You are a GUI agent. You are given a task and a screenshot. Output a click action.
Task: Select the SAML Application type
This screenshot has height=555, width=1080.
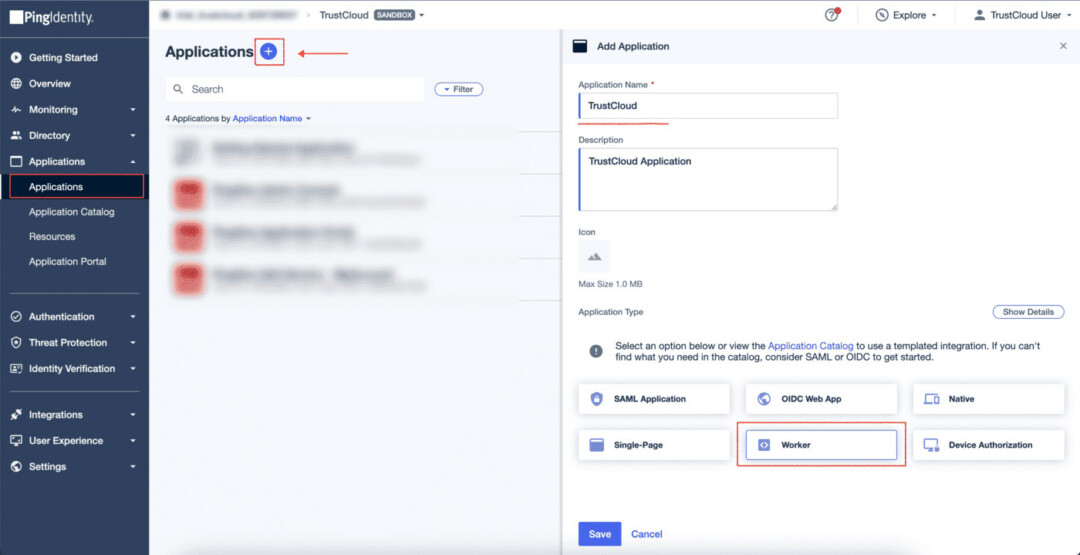[654, 399]
